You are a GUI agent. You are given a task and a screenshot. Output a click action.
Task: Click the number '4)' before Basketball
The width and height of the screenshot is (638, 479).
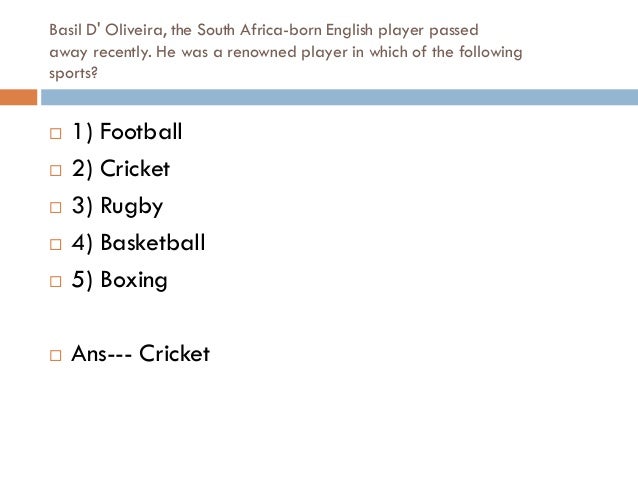[82, 243]
